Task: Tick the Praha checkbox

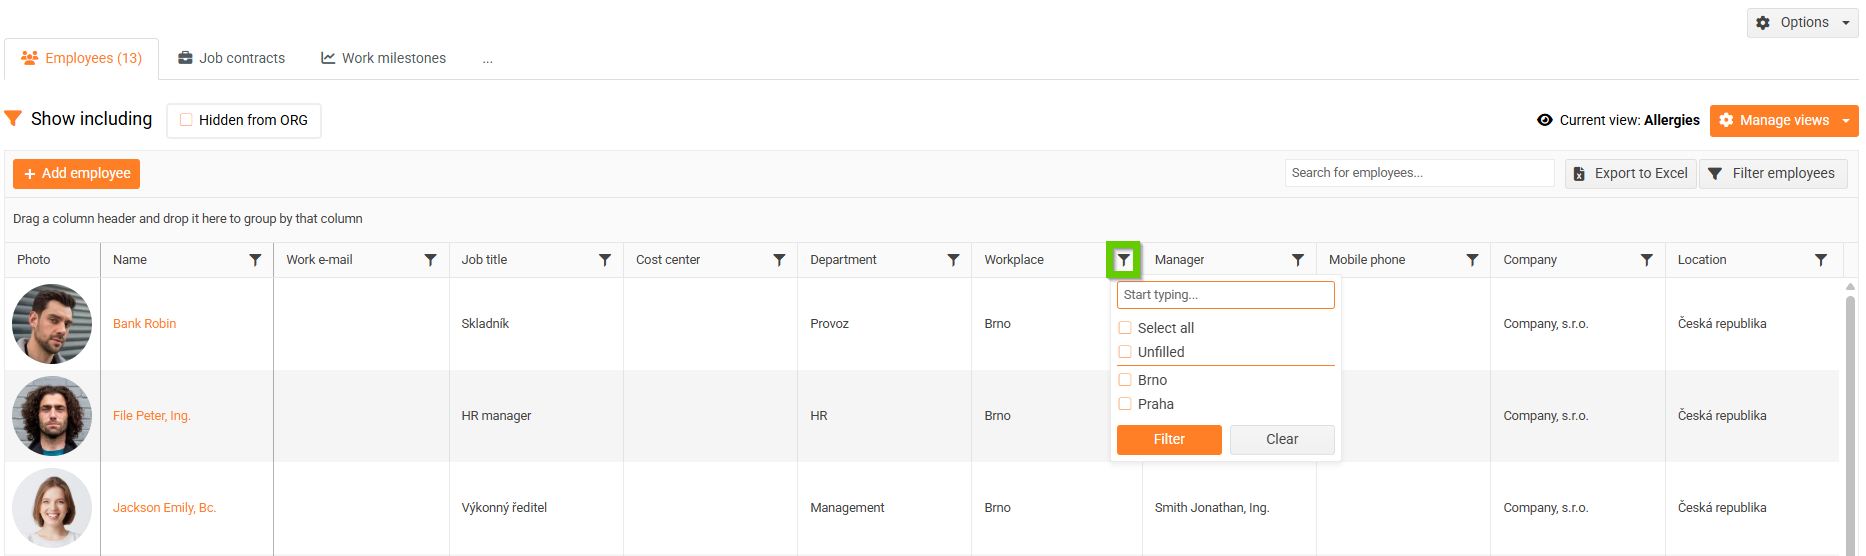Action: point(1125,404)
